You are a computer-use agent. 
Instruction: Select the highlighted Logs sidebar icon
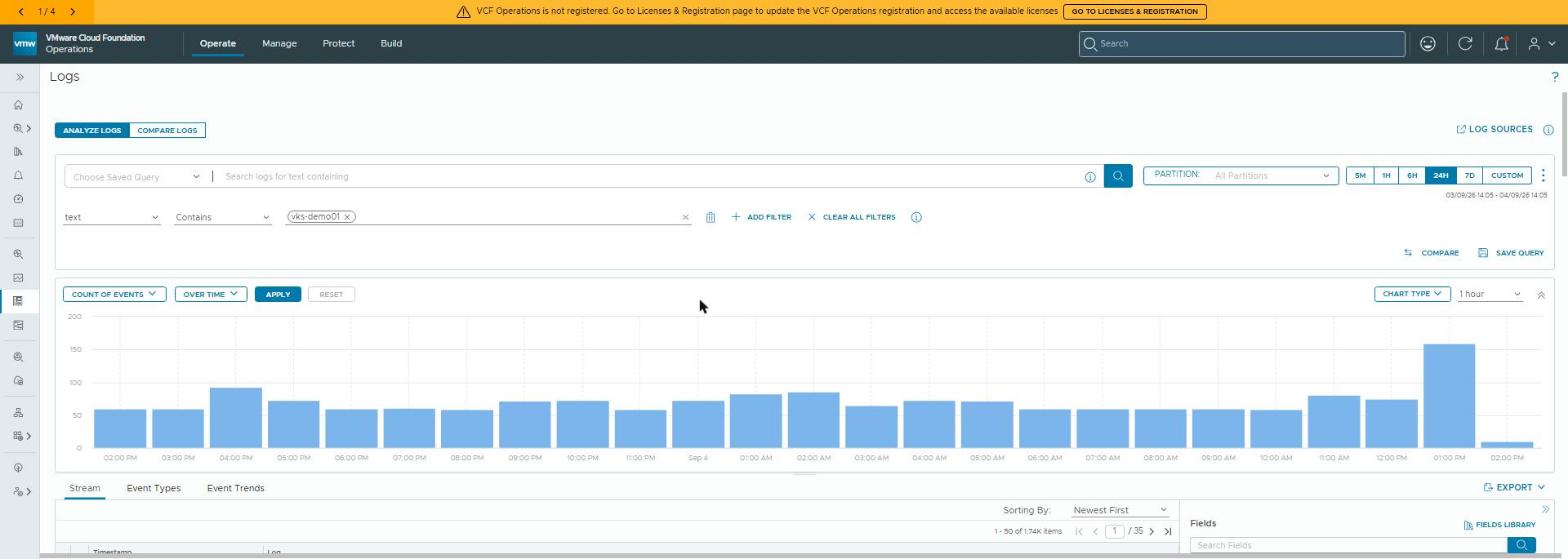tap(18, 301)
